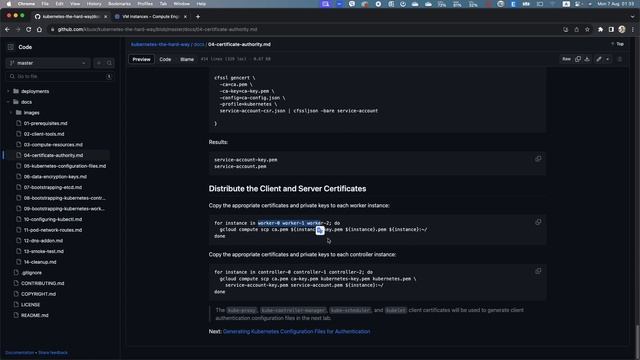640x360 pixels.
Task: Follow Generating Kubernetes Configuration Files link
Action: pos(297,331)
